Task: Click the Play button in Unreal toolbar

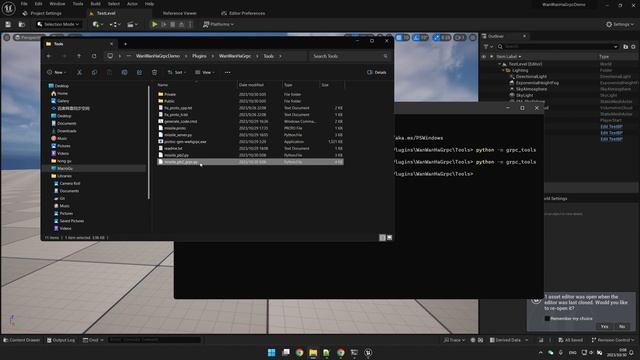Action: click(154, 24)
